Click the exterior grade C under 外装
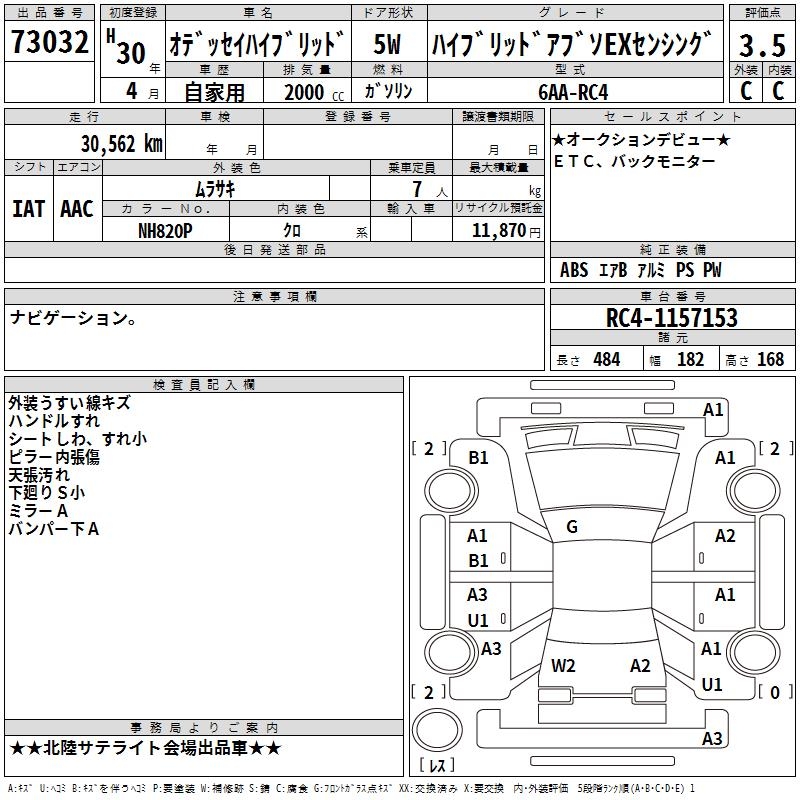Viewport: 800px width, 800px height. pos(746,90)
